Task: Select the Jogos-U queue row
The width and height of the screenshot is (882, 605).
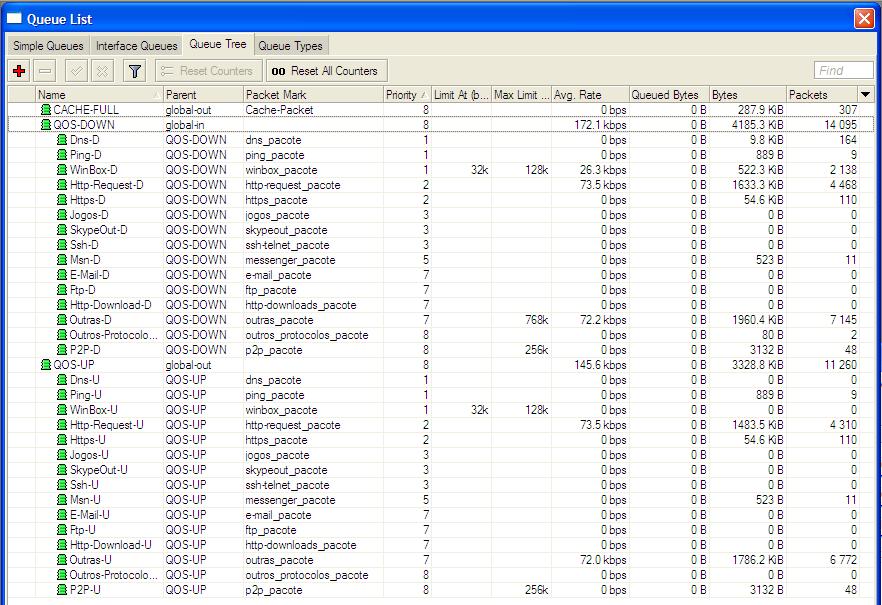Action: [441, 455]
